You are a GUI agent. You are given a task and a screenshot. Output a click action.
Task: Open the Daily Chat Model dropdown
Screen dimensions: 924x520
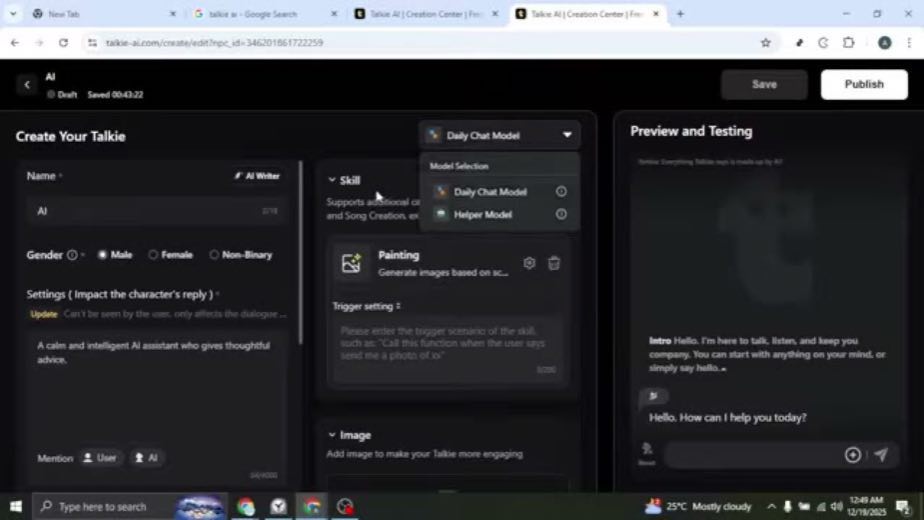click(x=500, y=136)
